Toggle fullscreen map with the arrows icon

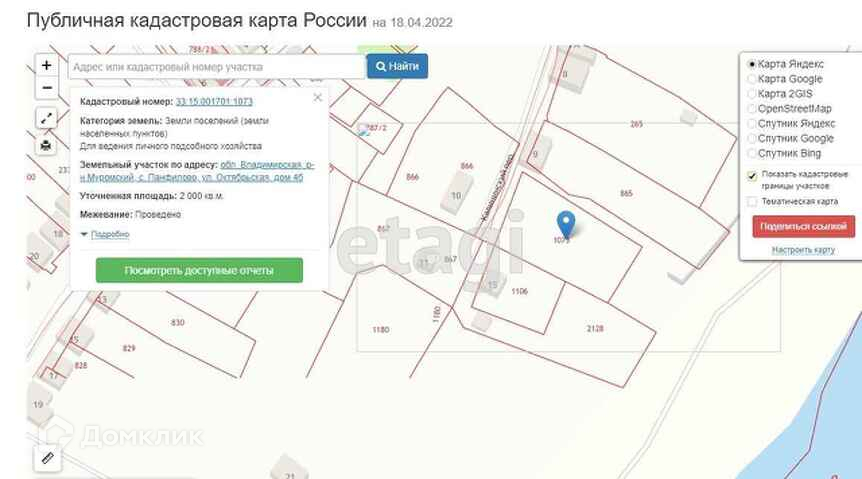coord(47,118)
